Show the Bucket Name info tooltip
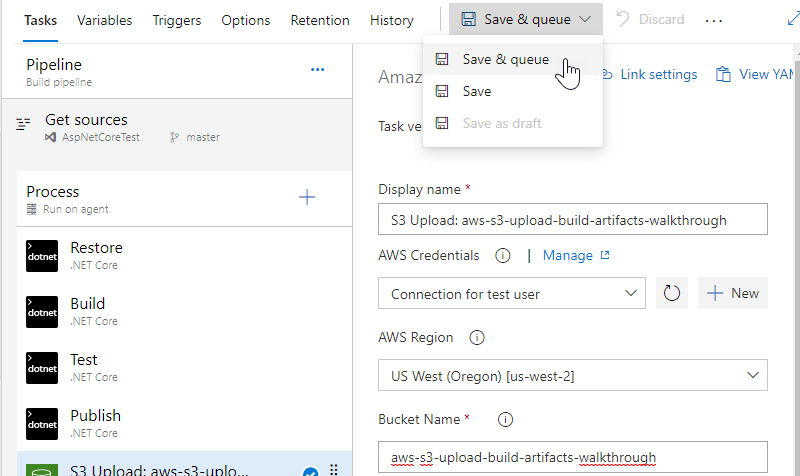The width and height of the screenshot is (800, 476). 505,419
